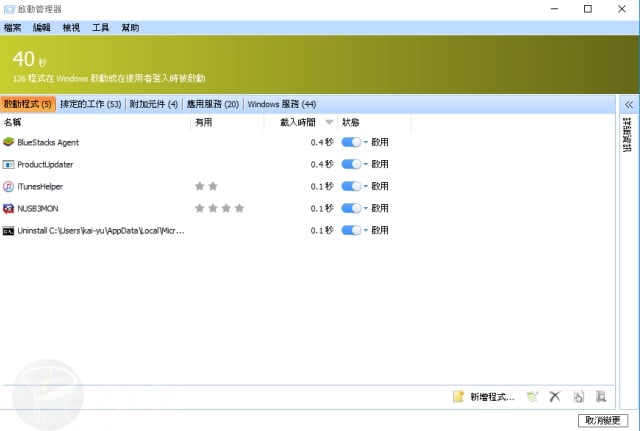Collapse right sidebar with double-chevron icon
This screenshot has height=431, width=640.
tap(629, 105)
